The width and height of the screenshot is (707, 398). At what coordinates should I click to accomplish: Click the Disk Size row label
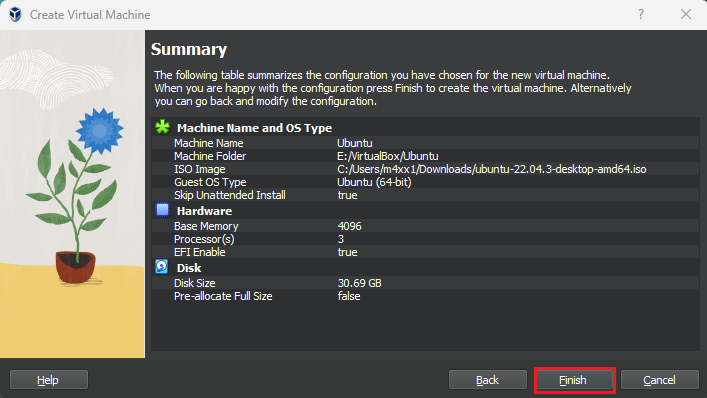tap(195, 283)
